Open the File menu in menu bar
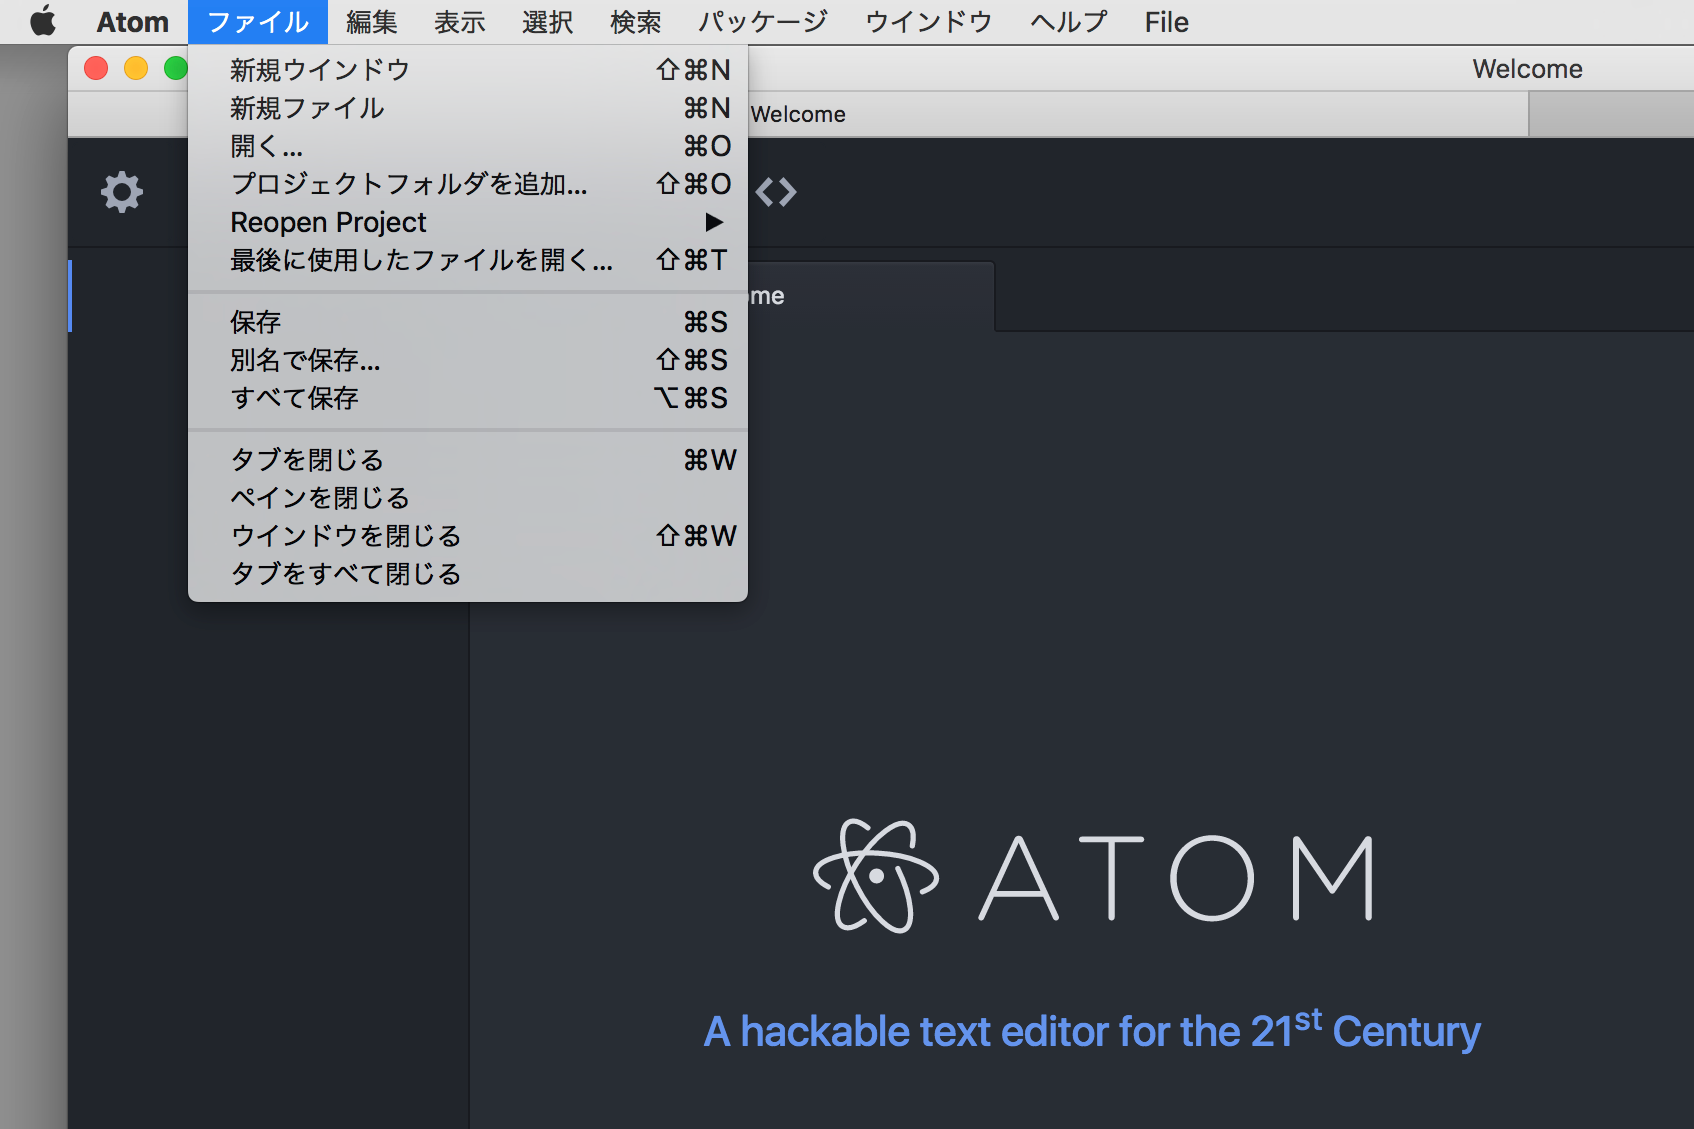 [1167, 22]
